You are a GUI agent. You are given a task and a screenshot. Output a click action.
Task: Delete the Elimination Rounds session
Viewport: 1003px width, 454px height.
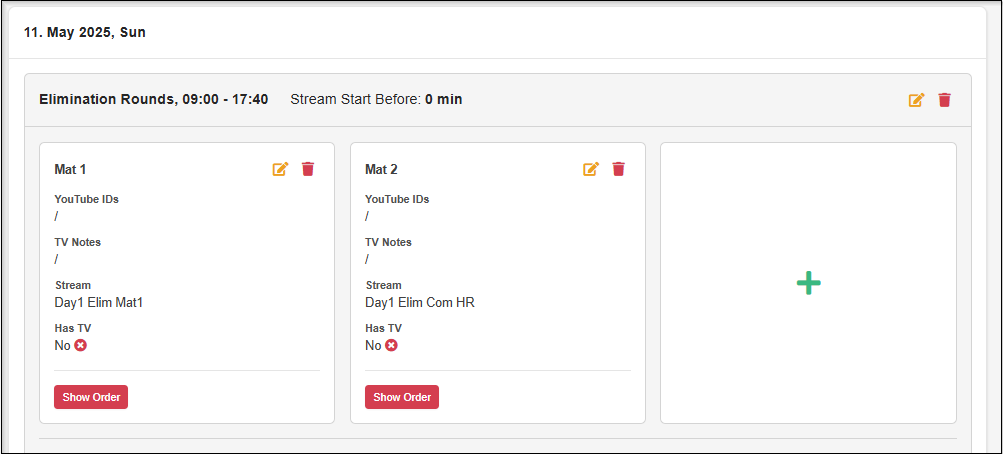click(x=944, y=100)
